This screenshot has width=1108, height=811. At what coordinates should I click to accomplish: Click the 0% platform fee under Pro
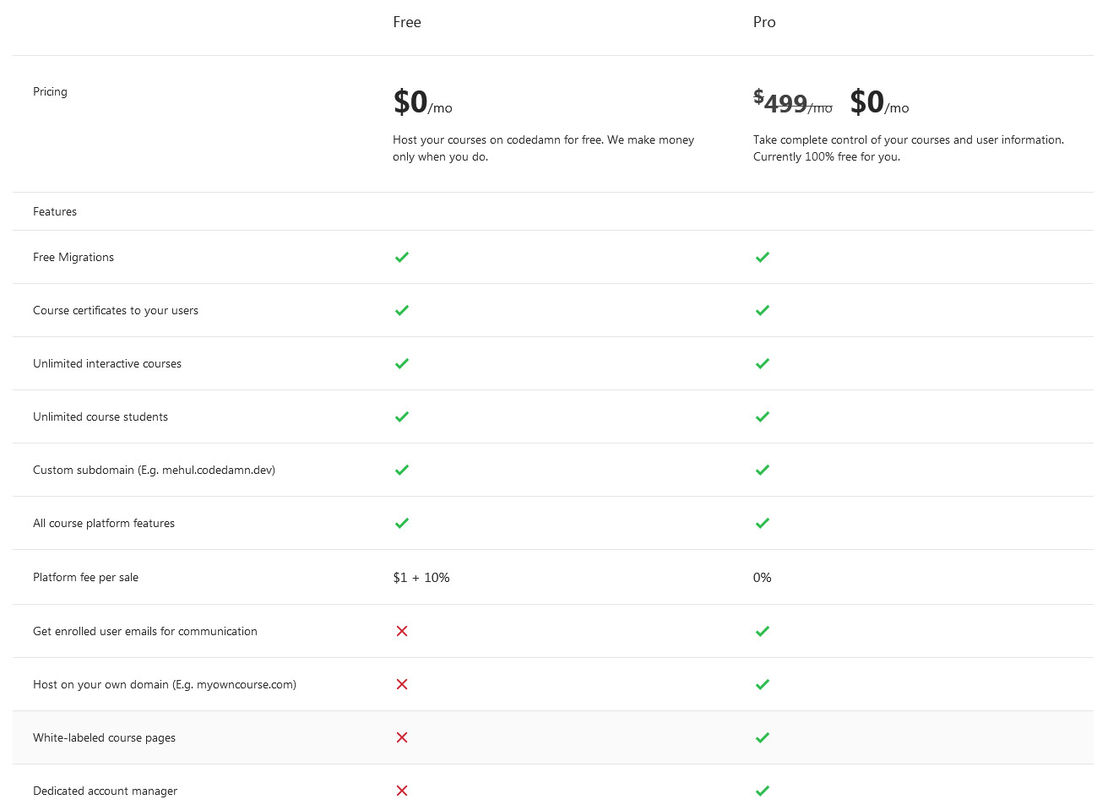(x=762, y=577)
